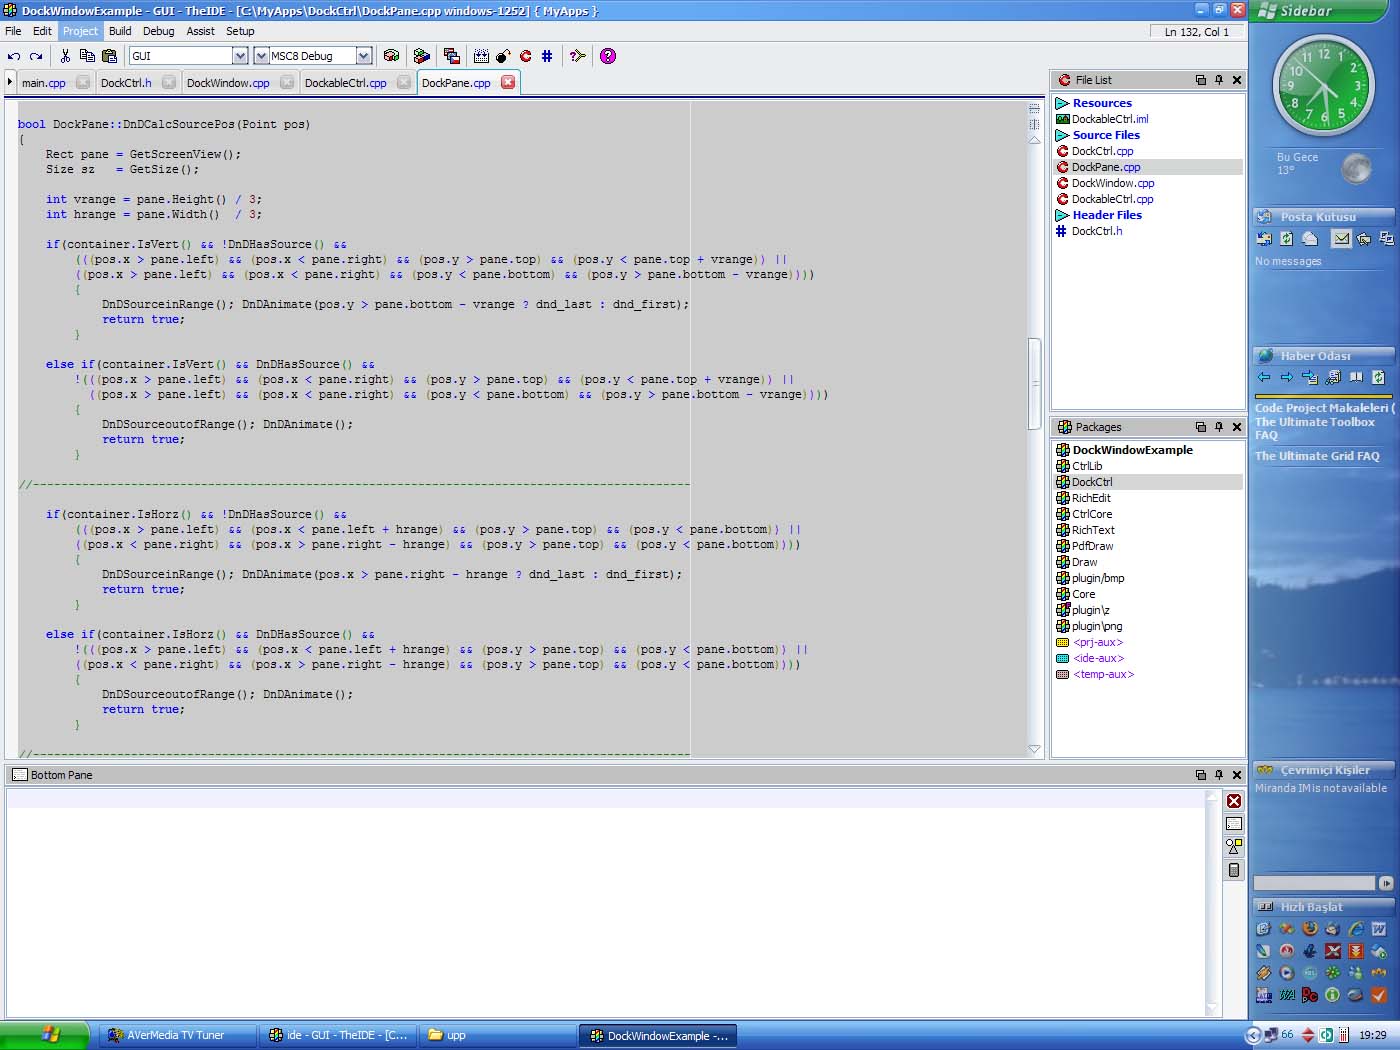Toggle the pin on Packages panel
The width and height of the screenshot is (1400, 1050).
pyautogui.click(x=1219, y=427)
